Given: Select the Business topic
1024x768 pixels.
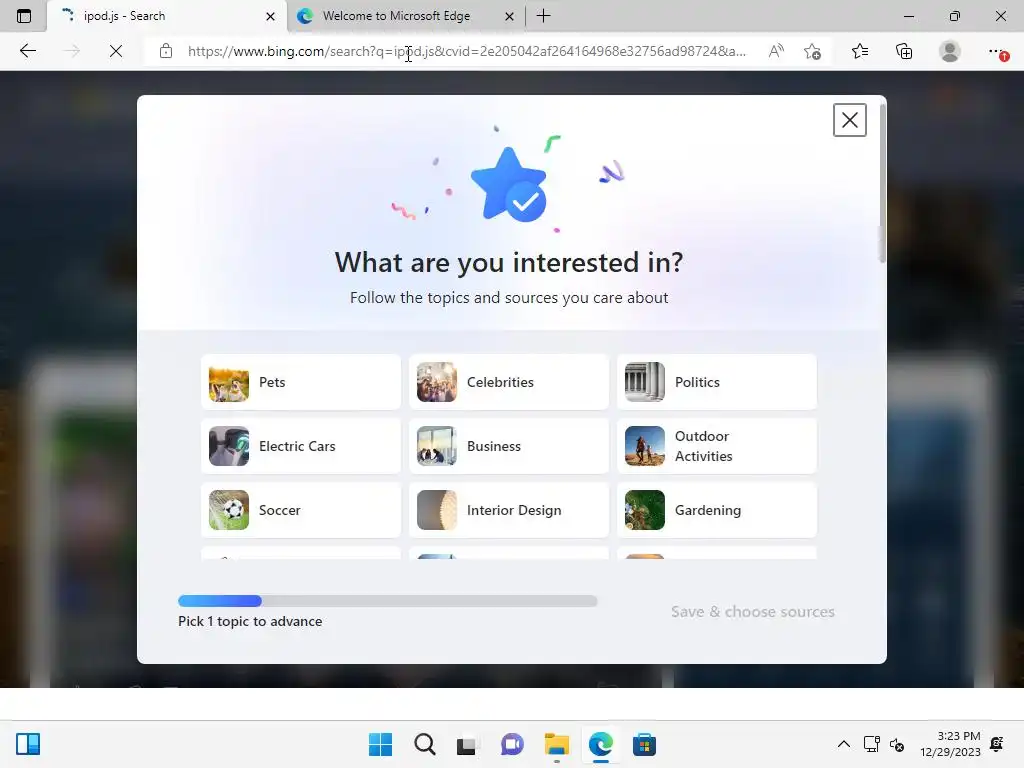Looking at the screenshot, I should pyautogui.click(x=509, y=446).
